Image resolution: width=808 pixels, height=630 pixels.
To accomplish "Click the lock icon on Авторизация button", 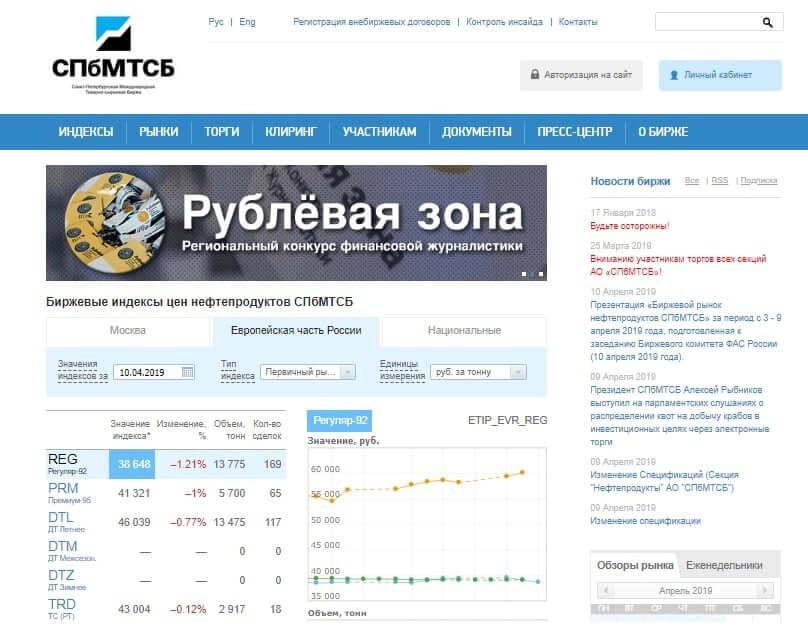I will coord(535,75).
